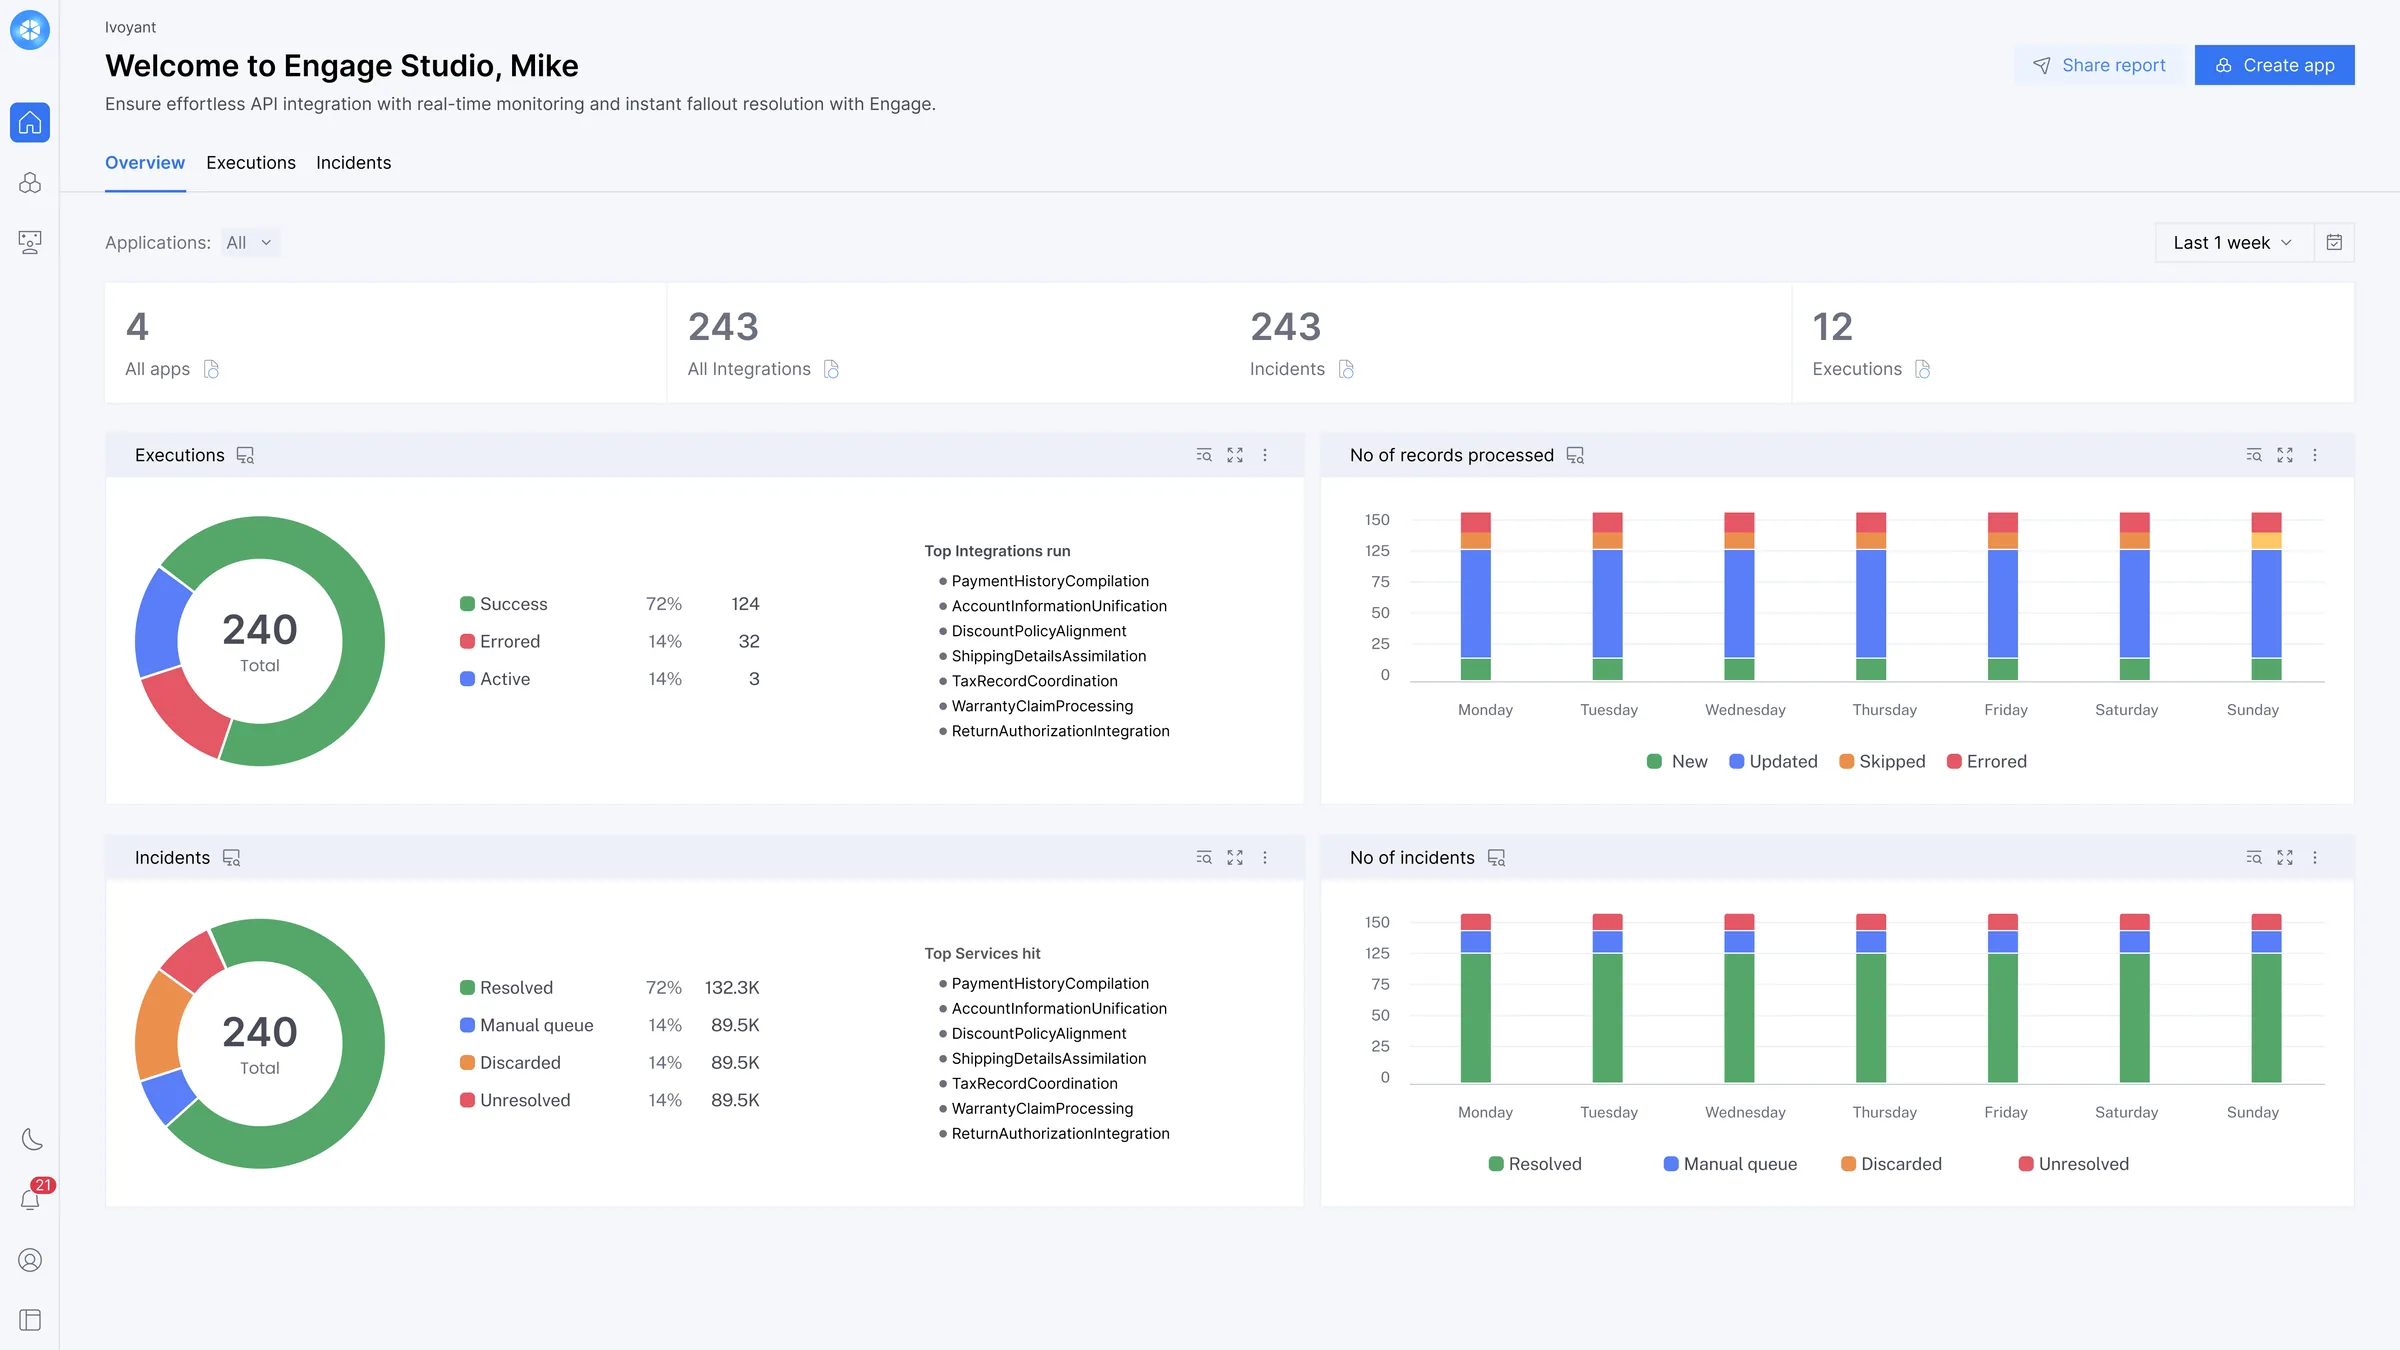Click the sidebar panel layout icon
This screenshot has height=1350, width=2400.
(30, 1320)
